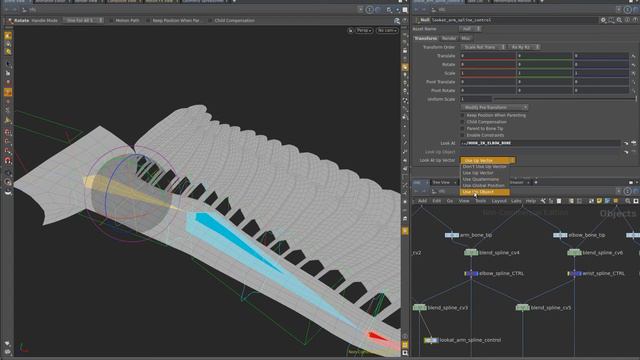Click the yellow sticky note icon in network toolbar
Image resolution: width=640 pixels, height=360 pixels.
[x=599, y=201]
